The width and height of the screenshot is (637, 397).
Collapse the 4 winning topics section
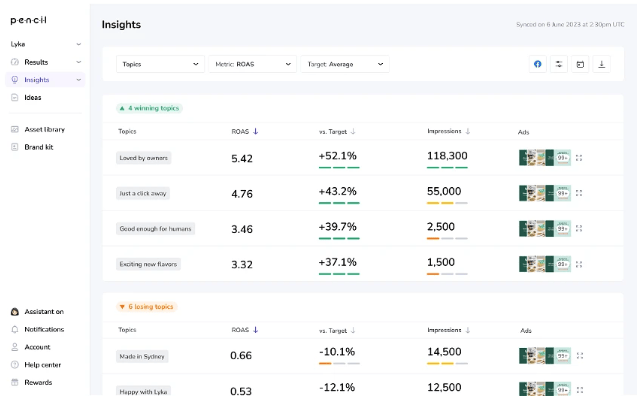pos(150,108)
